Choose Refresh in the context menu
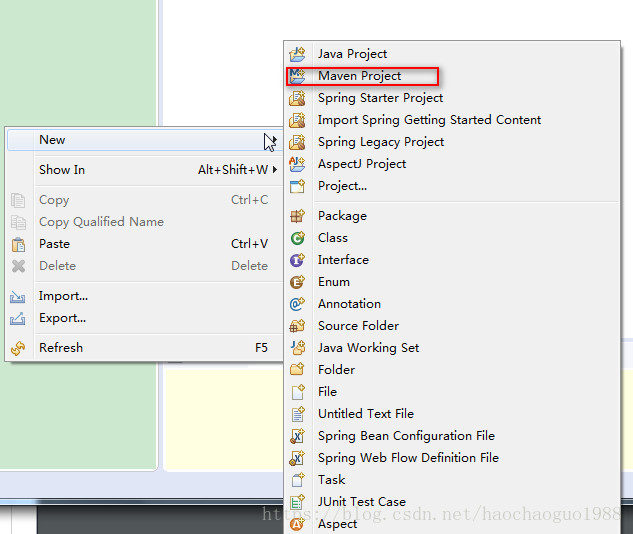Image resolution: width=633 pixels, height=534 pixels. (145, 348)
